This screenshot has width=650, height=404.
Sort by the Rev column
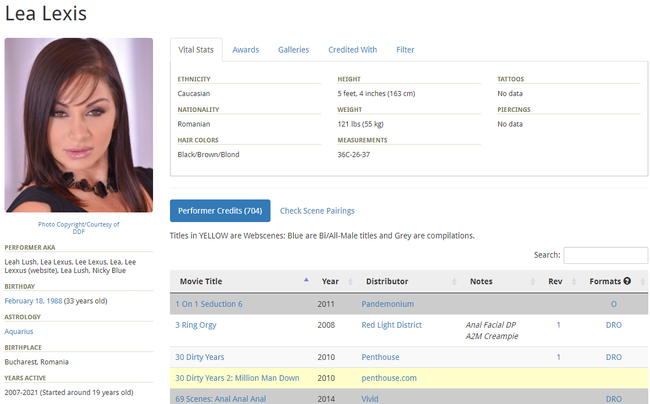pos(560,281)
